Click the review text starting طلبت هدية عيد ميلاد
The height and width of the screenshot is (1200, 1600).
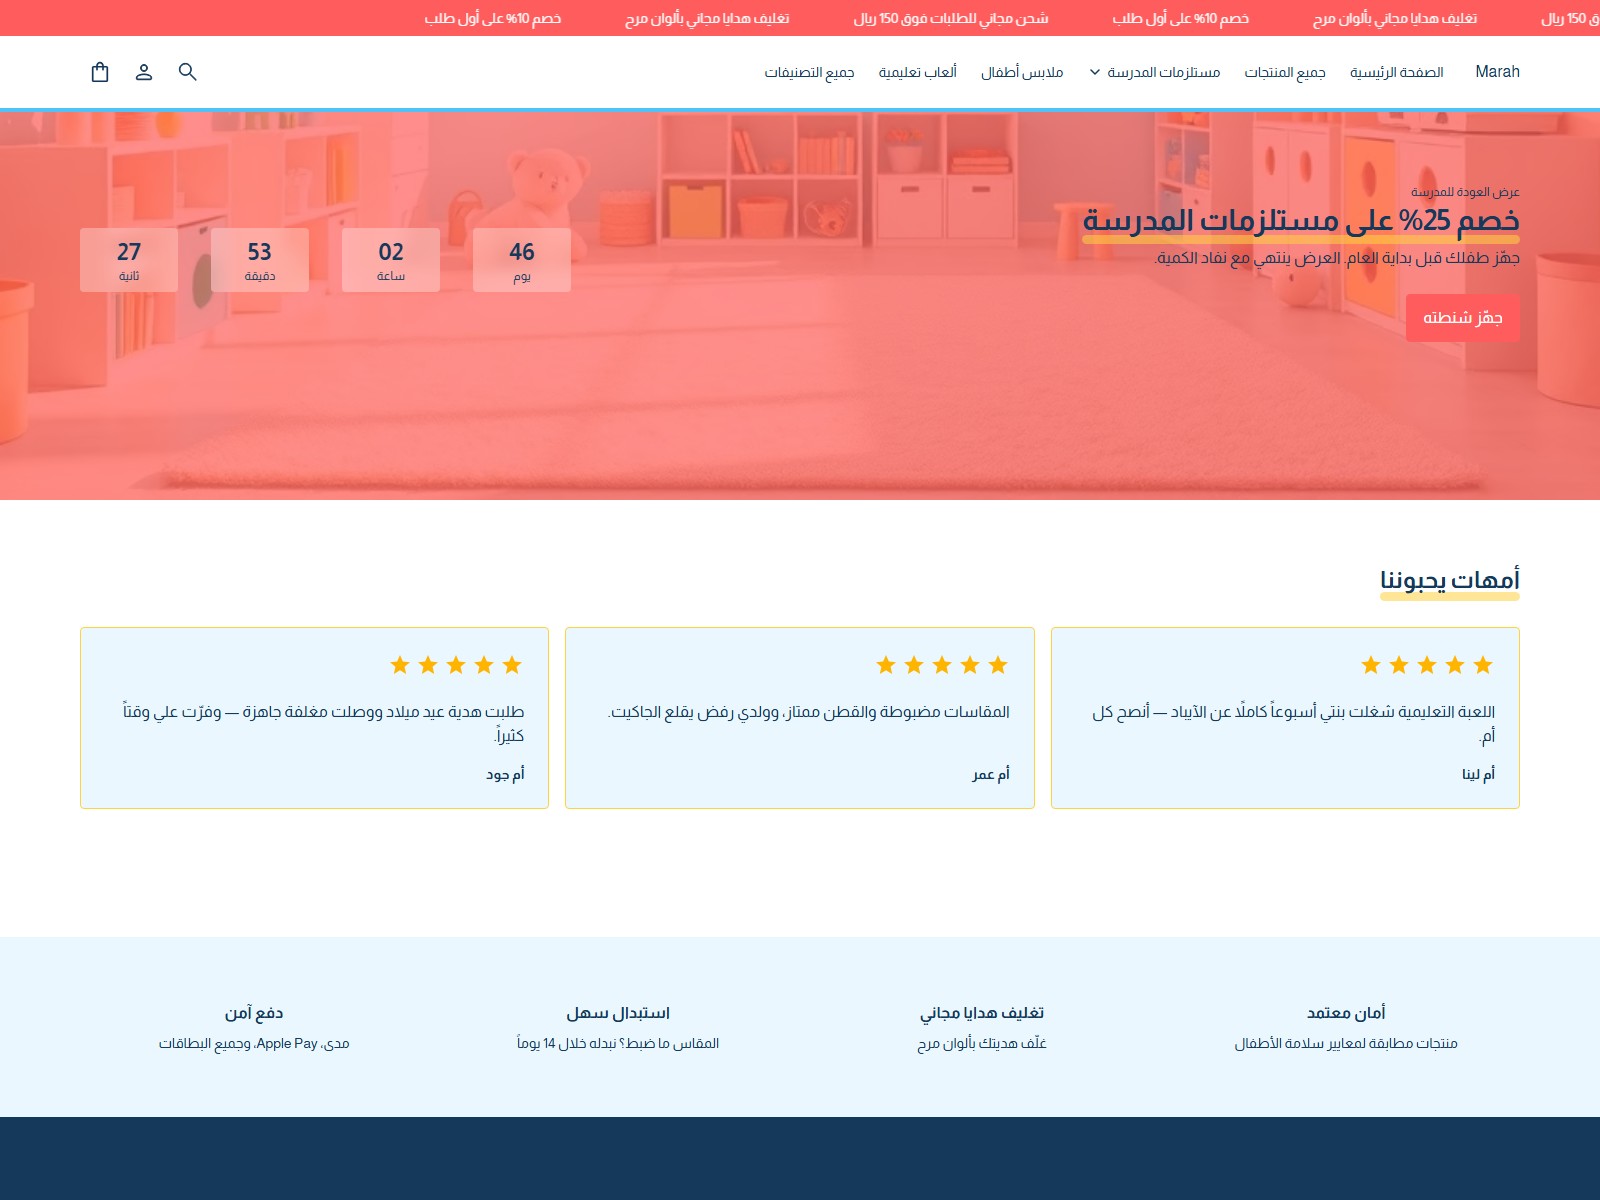point(324,724)
